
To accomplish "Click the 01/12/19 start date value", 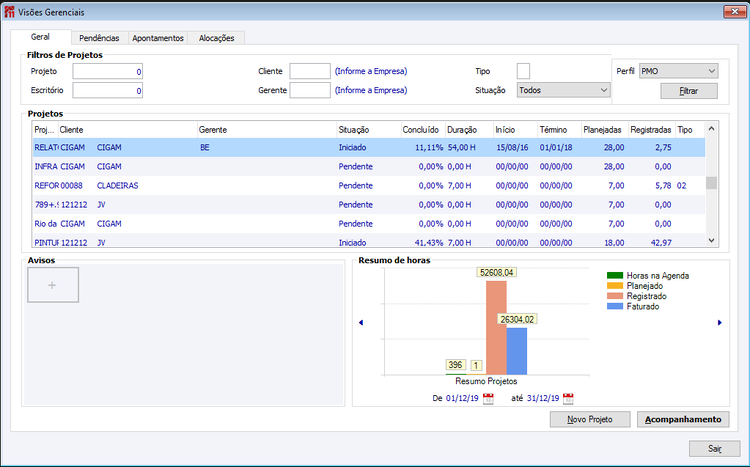I will 462,398.
